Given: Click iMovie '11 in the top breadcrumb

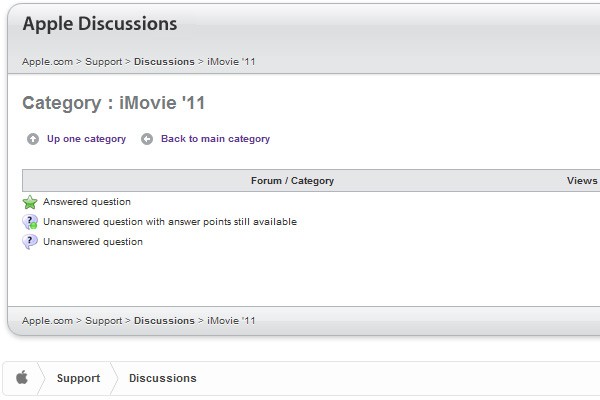Looking at the screenshot, I should tap(231, 61).
